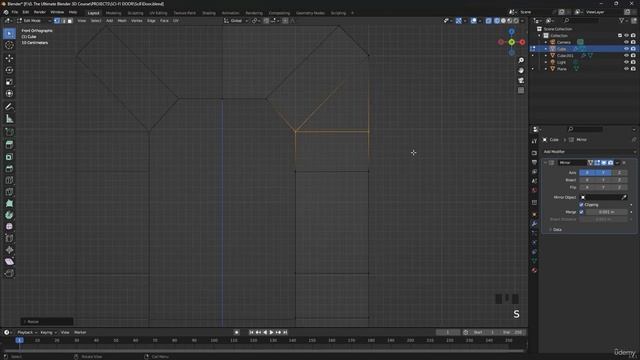Image resolution: width=640 pixels, height=360 pixels.
Task: Open the Vertex menu
Action: point(136,21)
